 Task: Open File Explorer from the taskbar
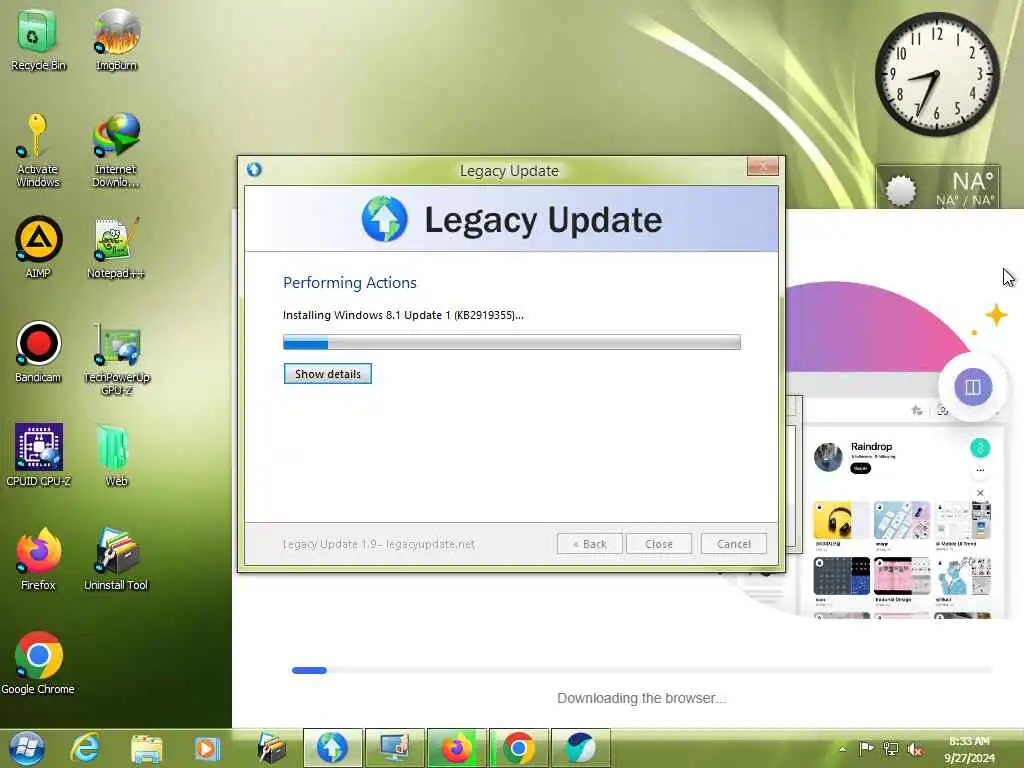[146, 748]
